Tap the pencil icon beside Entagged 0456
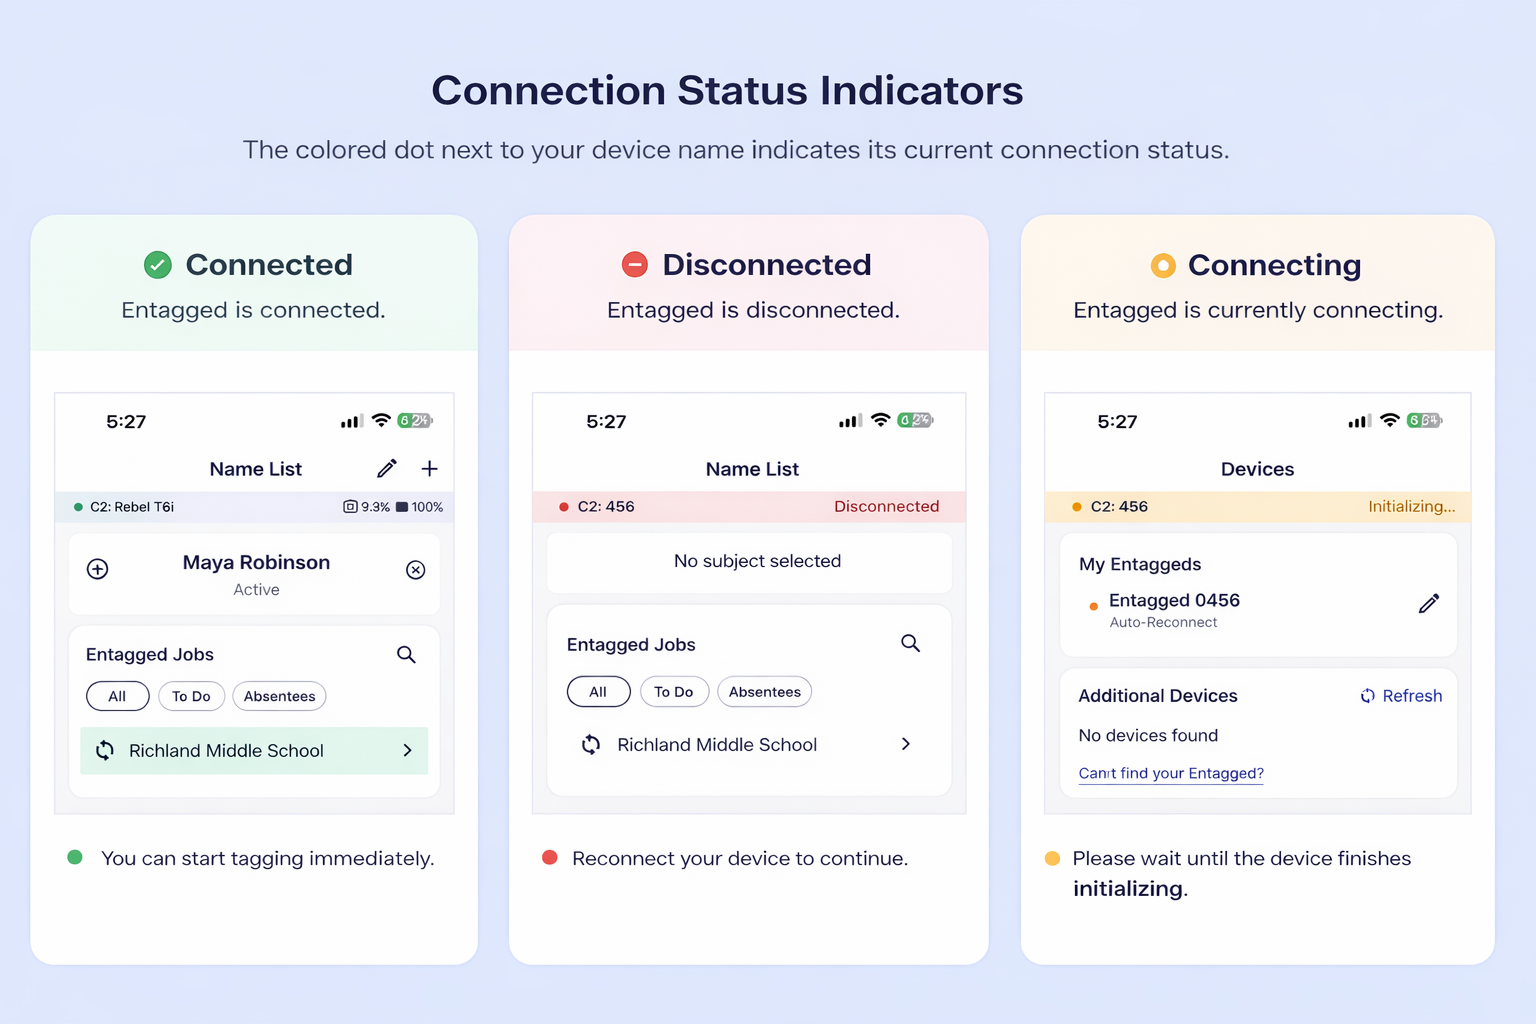The height and width of the screenshot is (1024, 1536). 1429,603
